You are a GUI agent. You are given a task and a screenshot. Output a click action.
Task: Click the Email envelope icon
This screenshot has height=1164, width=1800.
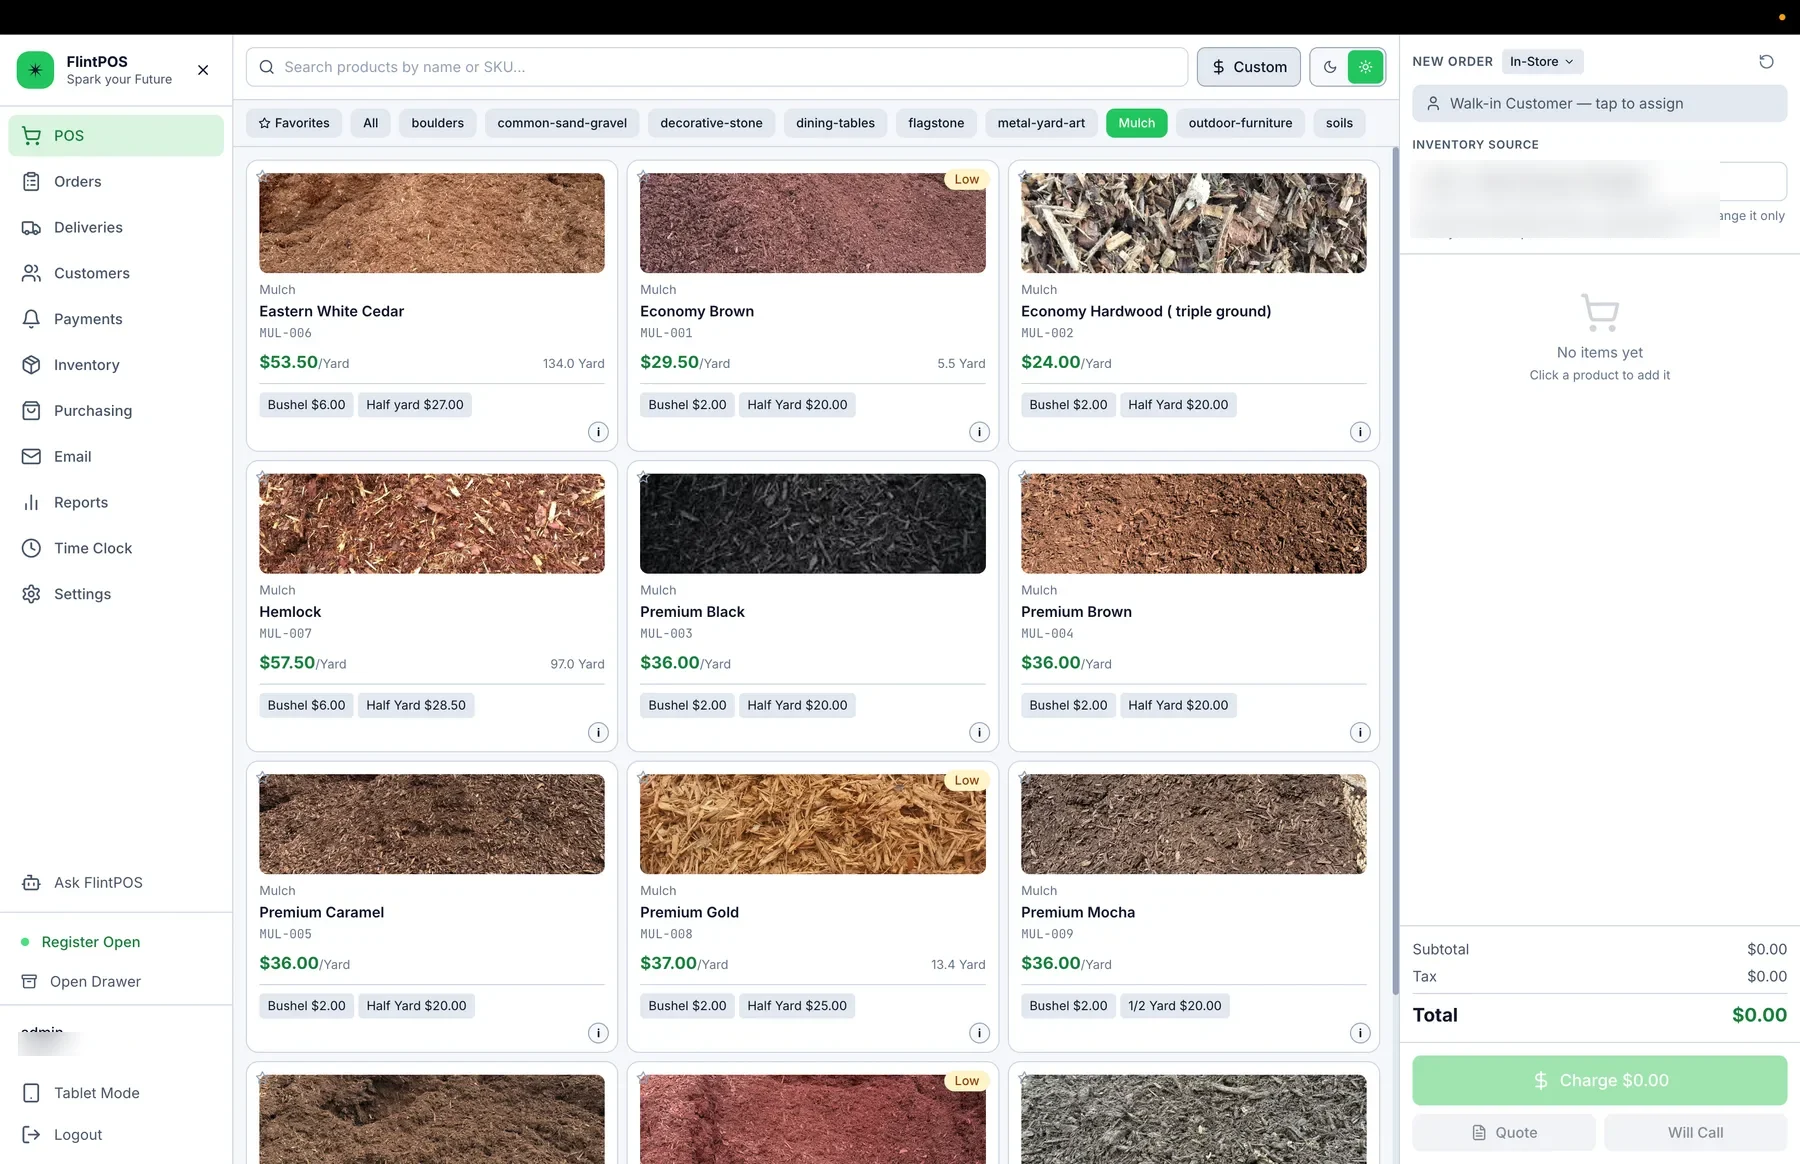point(32,456)
